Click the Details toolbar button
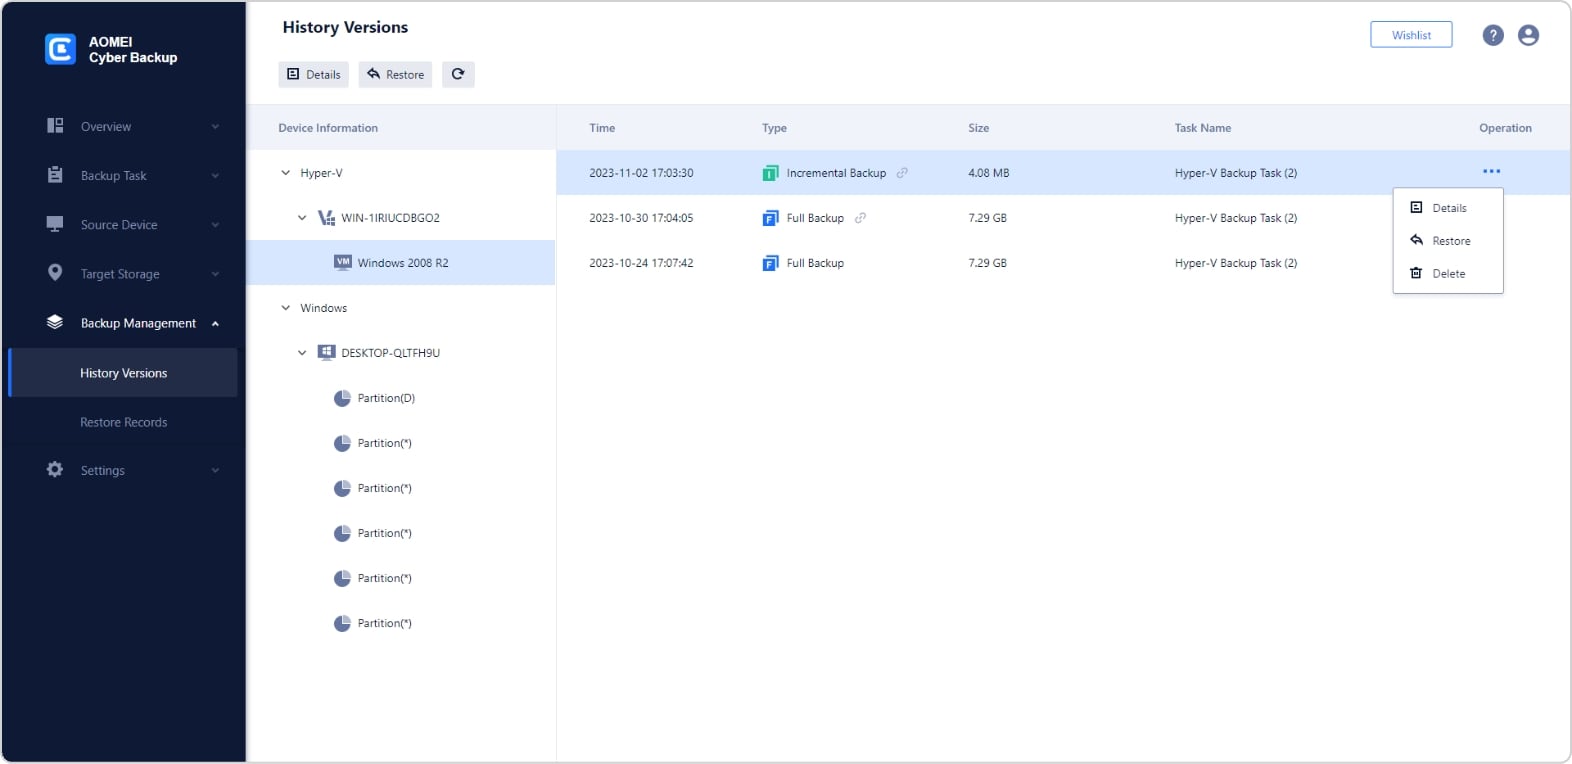1572x764 pixels. click(x=313, y=74)
